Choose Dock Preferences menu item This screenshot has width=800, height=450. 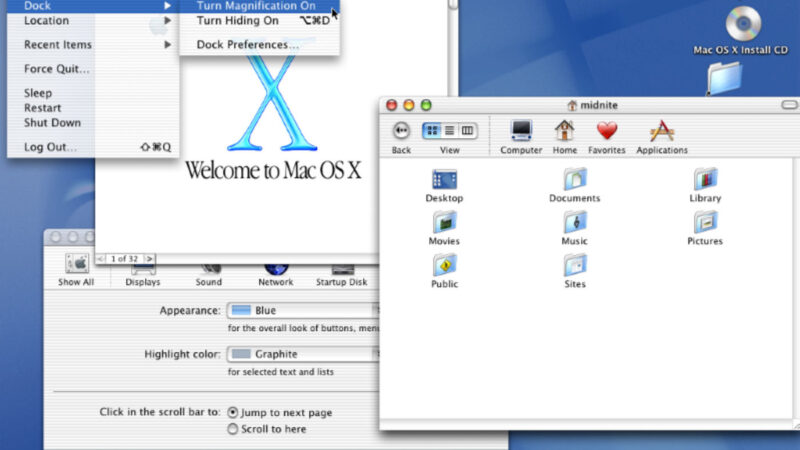coord(260,44)
